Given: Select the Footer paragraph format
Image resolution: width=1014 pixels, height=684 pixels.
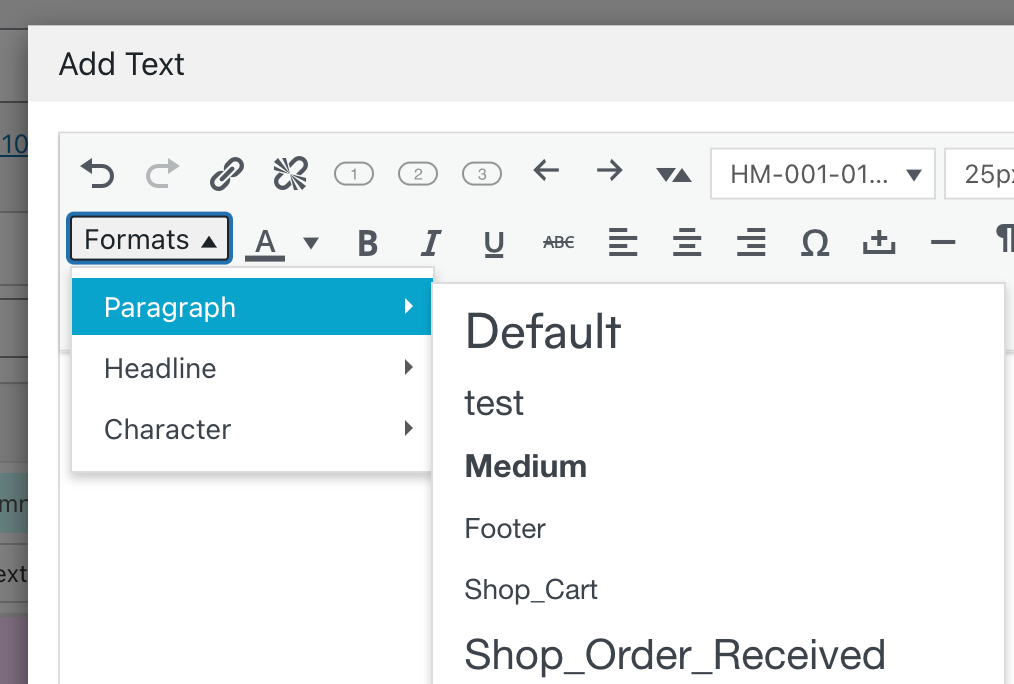Looking at the screenshot, I should 505,528.
